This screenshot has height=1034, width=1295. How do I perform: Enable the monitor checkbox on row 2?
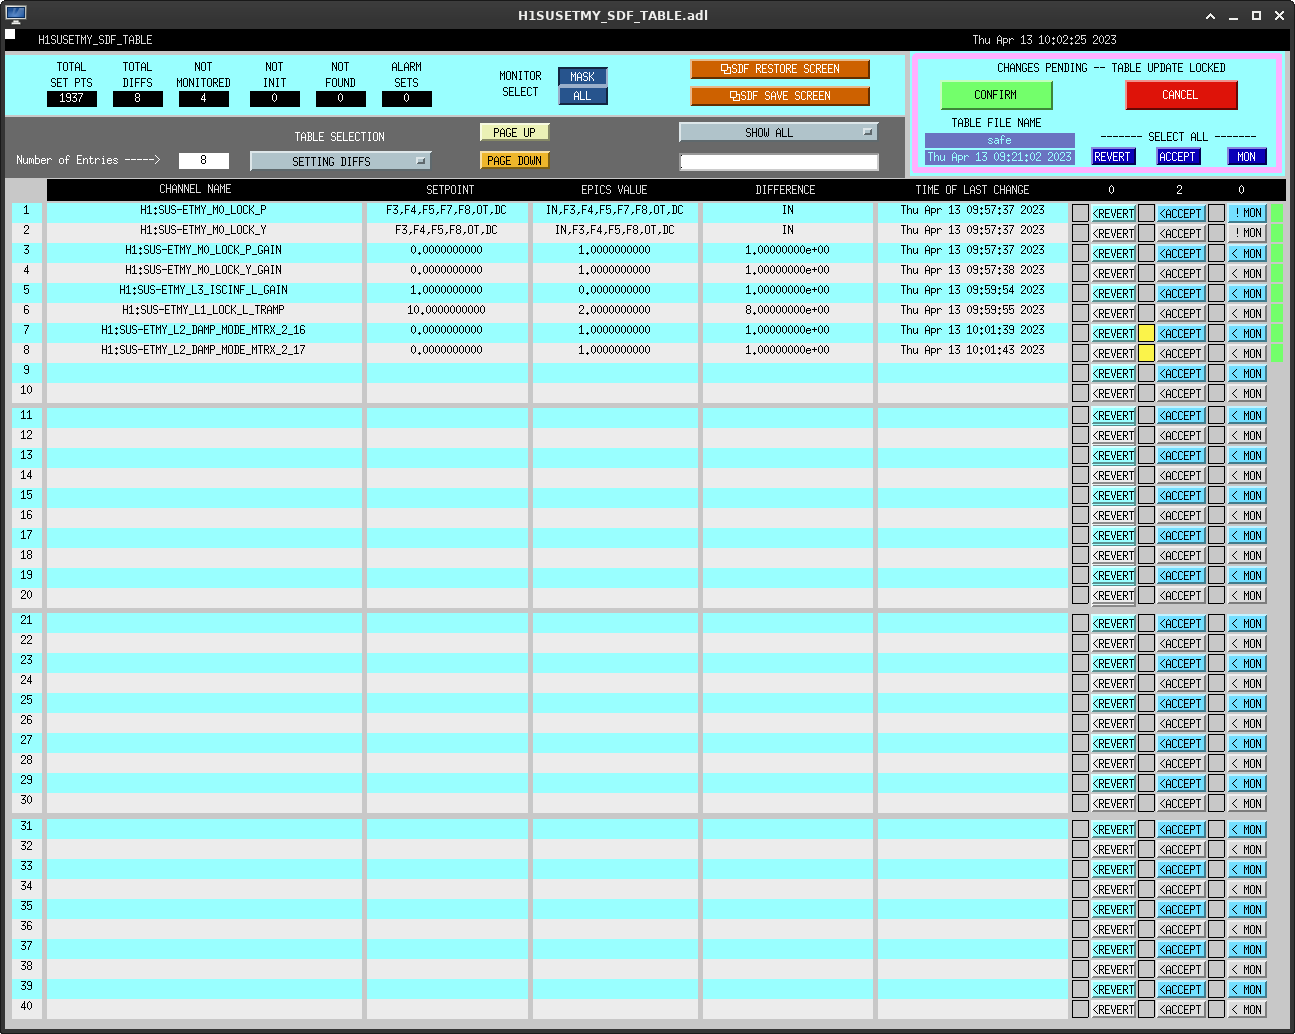pyautogui.click(x=1216, y=233)
